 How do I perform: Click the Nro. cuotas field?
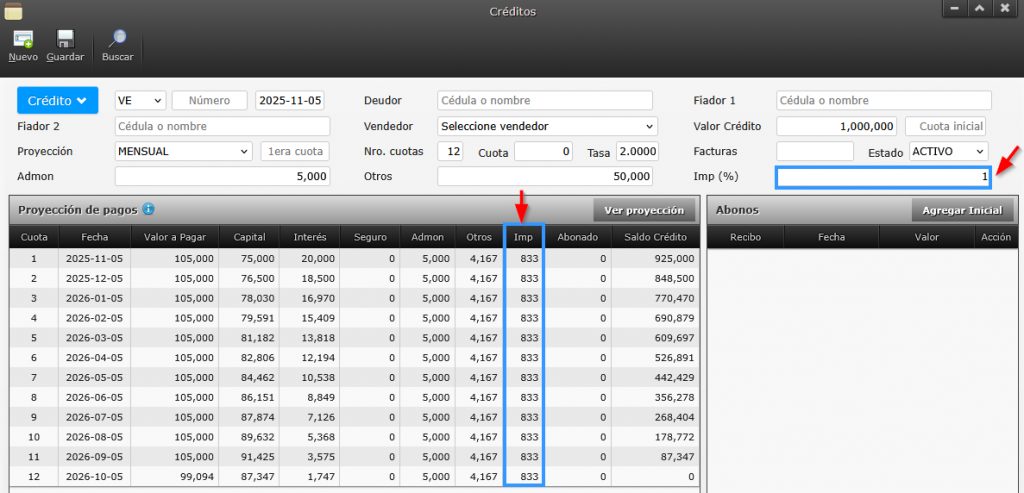click(x=450, y=151)
